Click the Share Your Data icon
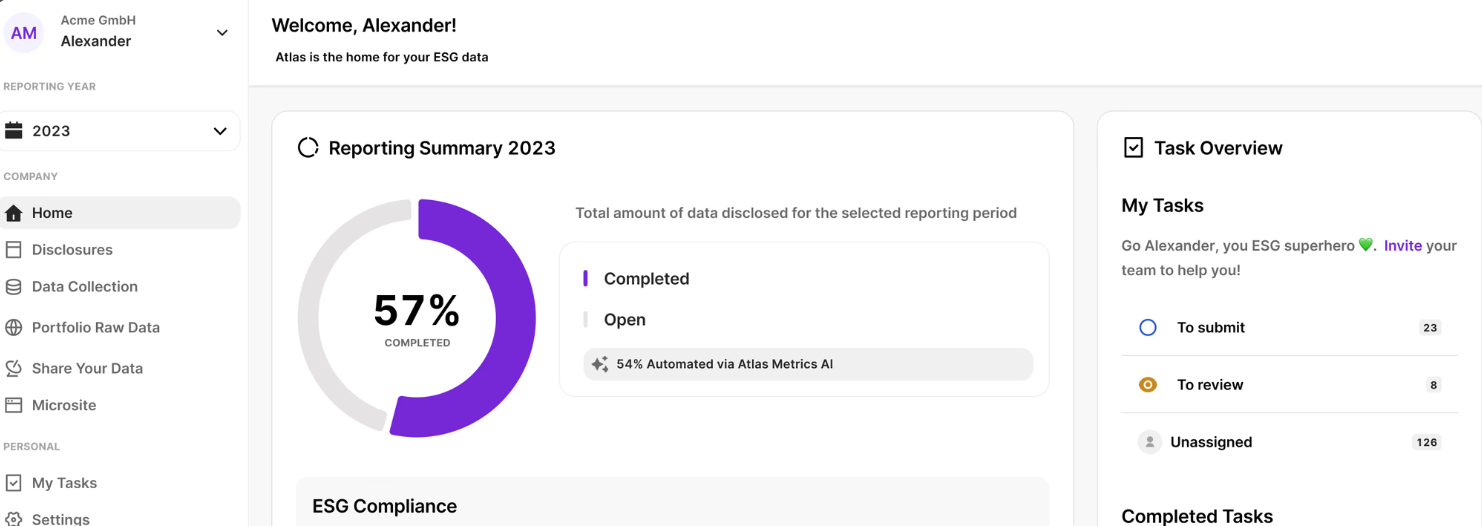Viewport: 1482px width, 526px height. tap(14, 368)
